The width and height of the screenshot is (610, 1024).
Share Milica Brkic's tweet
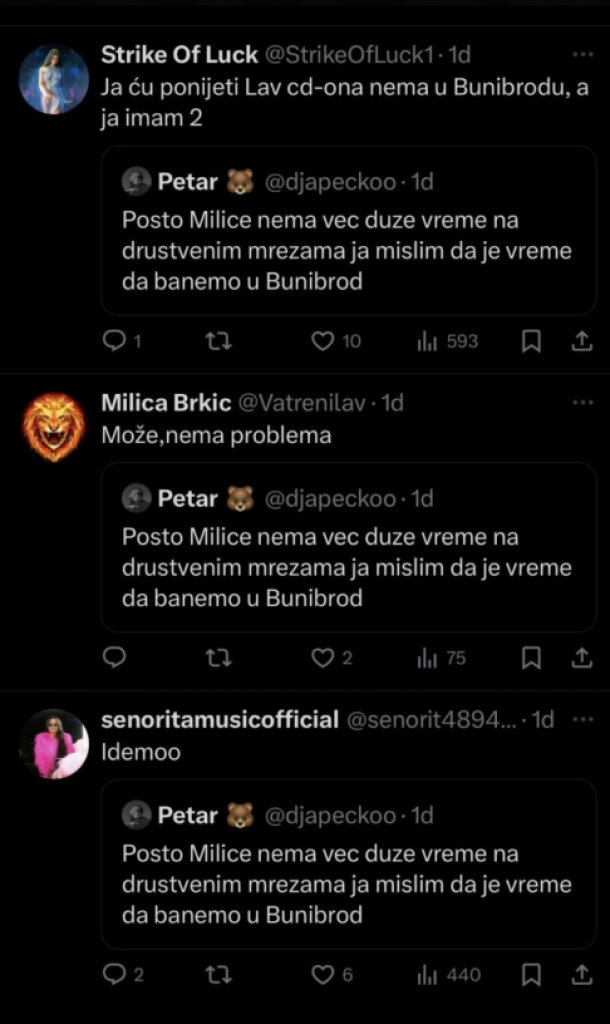tap(581, 658)
